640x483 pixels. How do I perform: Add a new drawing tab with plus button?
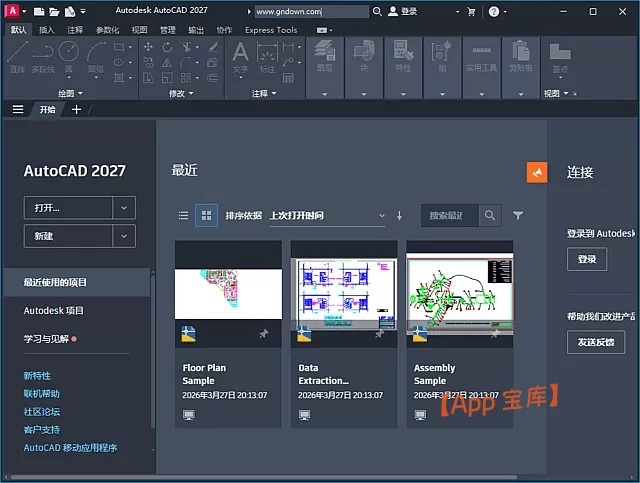[x=76, y=109]
